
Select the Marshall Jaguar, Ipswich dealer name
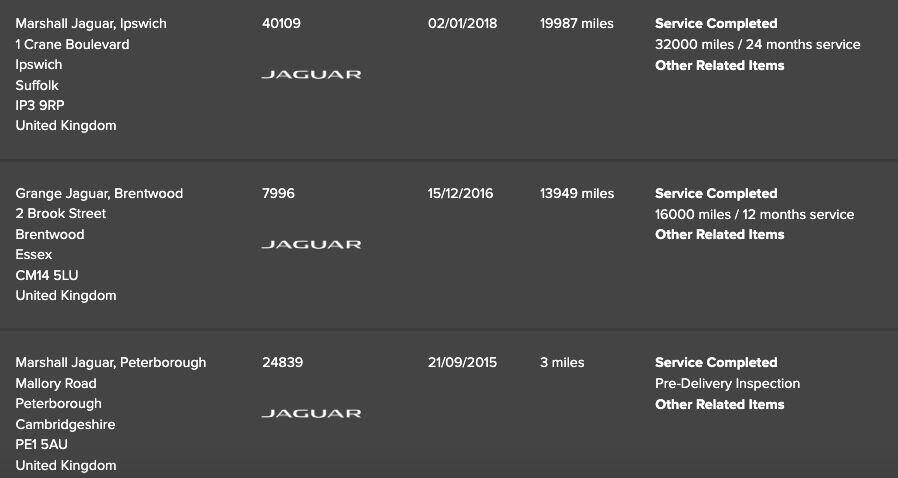[91, 23]
